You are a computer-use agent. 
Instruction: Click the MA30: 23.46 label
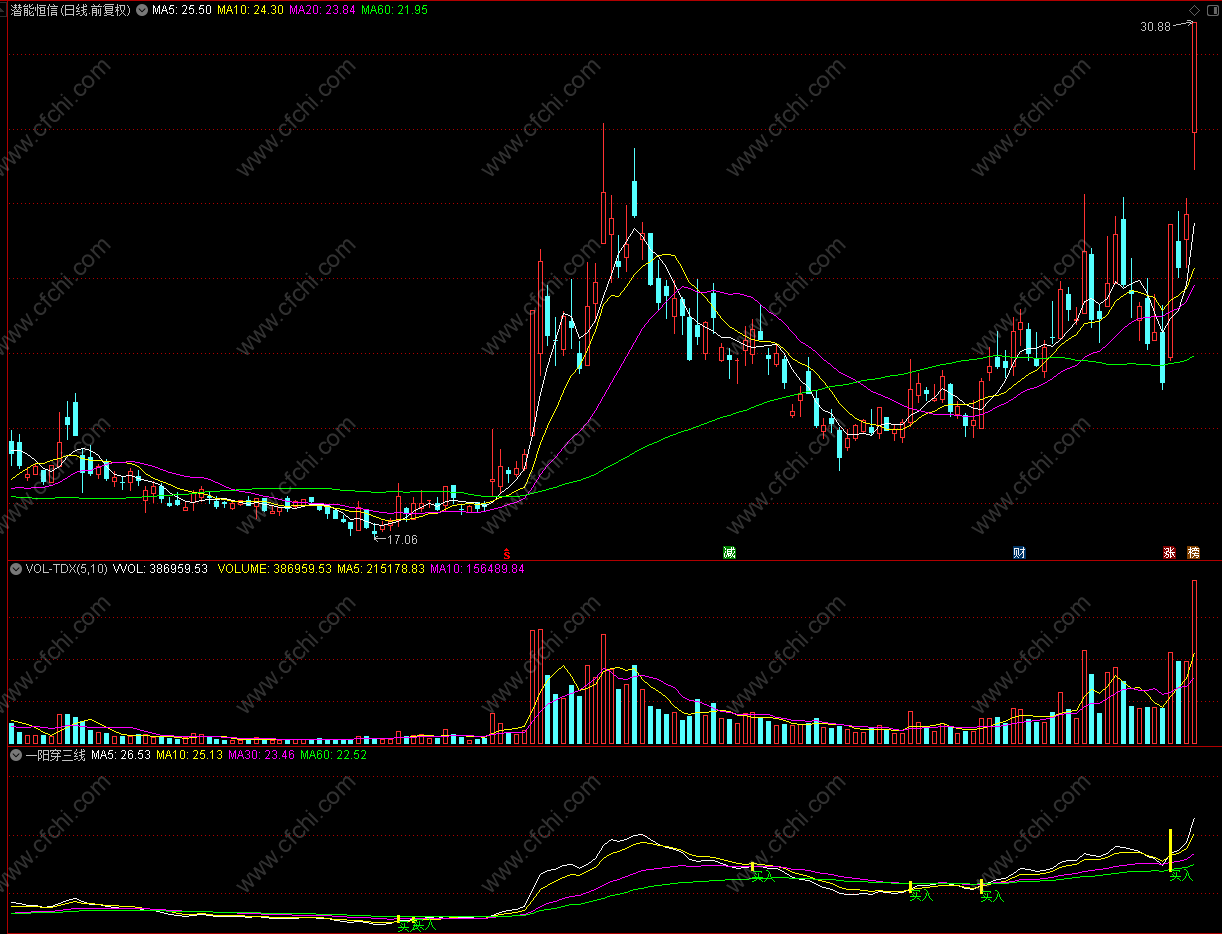click(262, 755)
